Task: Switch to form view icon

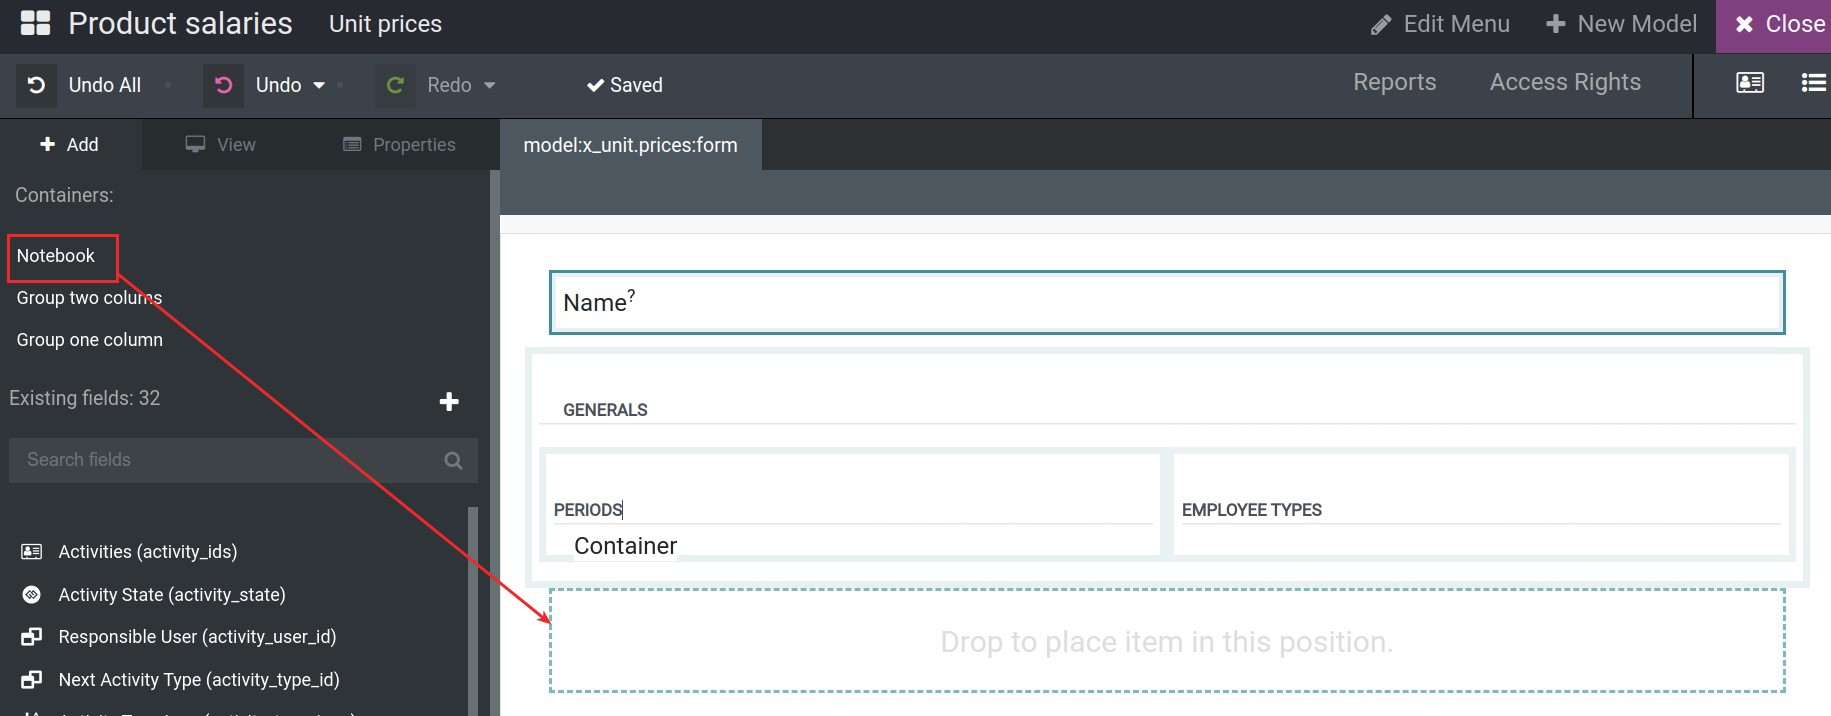Action: click(x=1750, y=82)
